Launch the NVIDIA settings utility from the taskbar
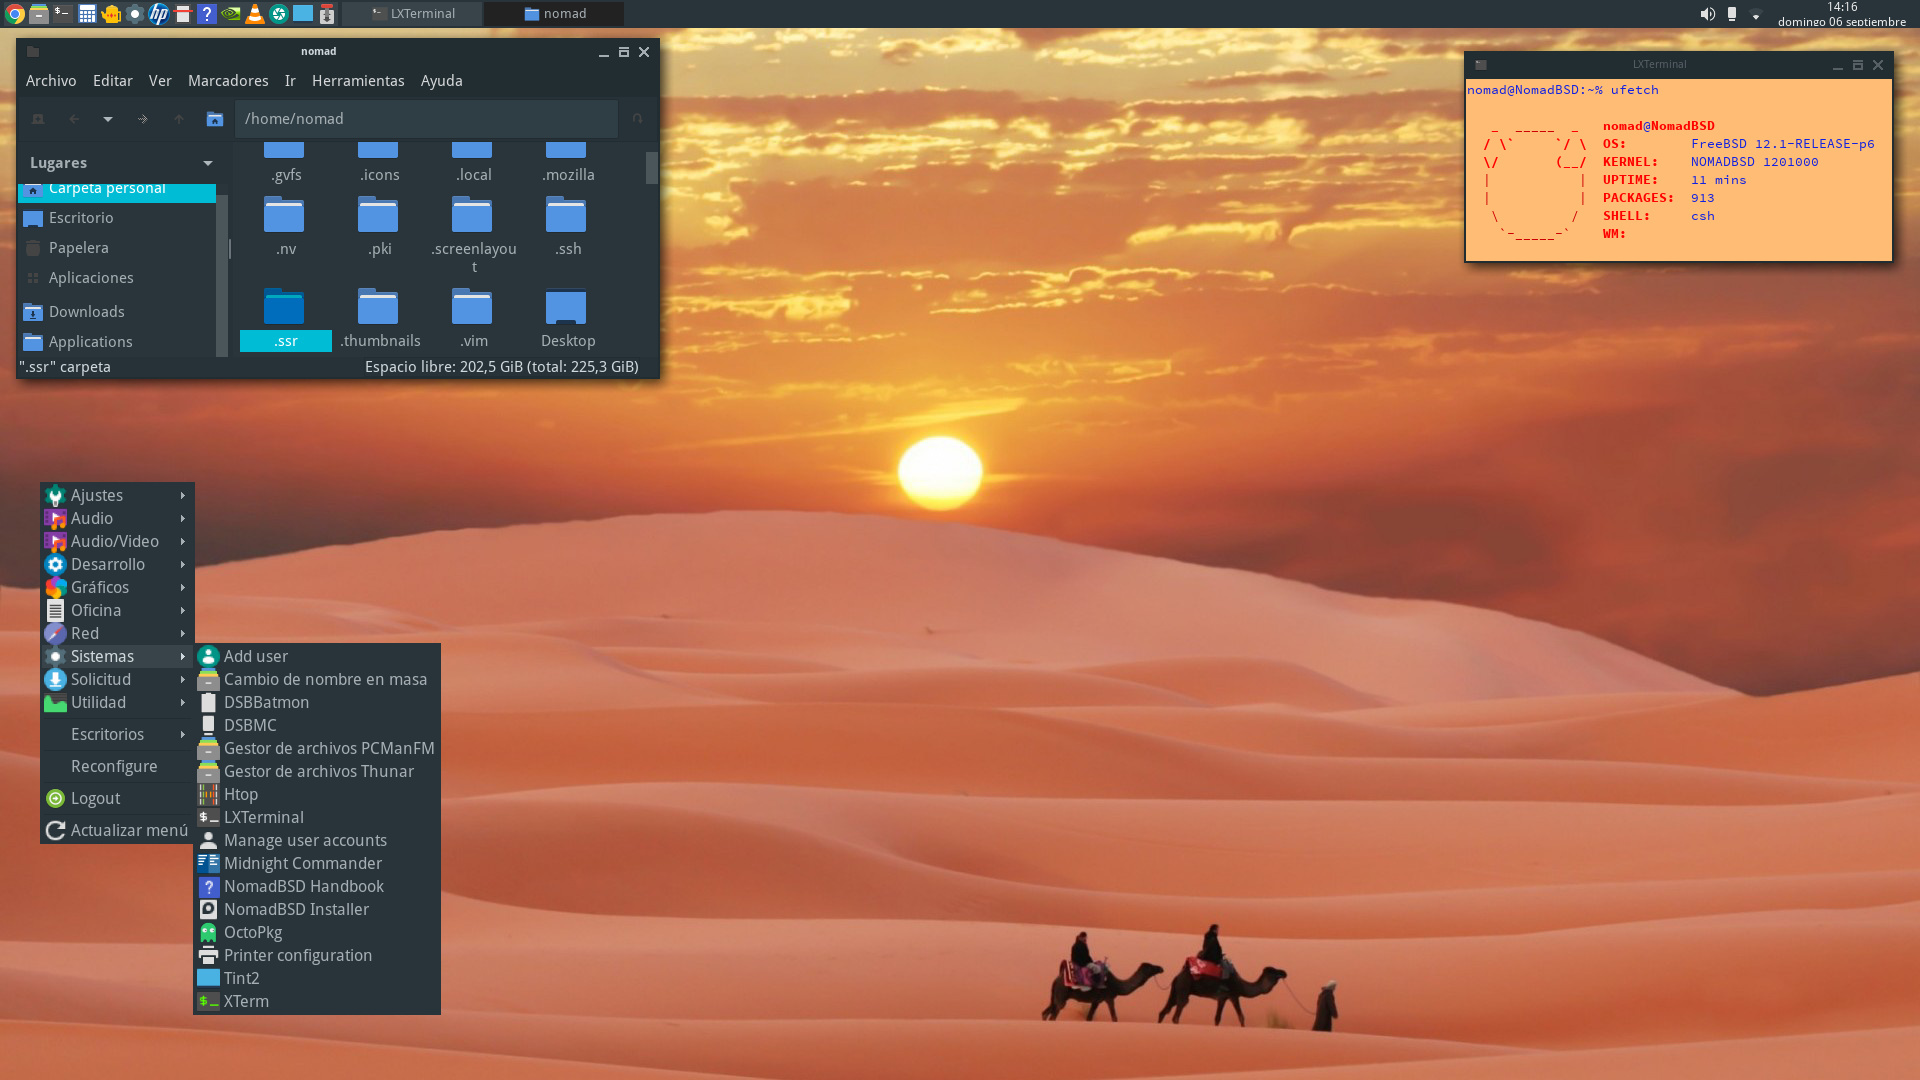1920x1080 pixels. (230, 14)
